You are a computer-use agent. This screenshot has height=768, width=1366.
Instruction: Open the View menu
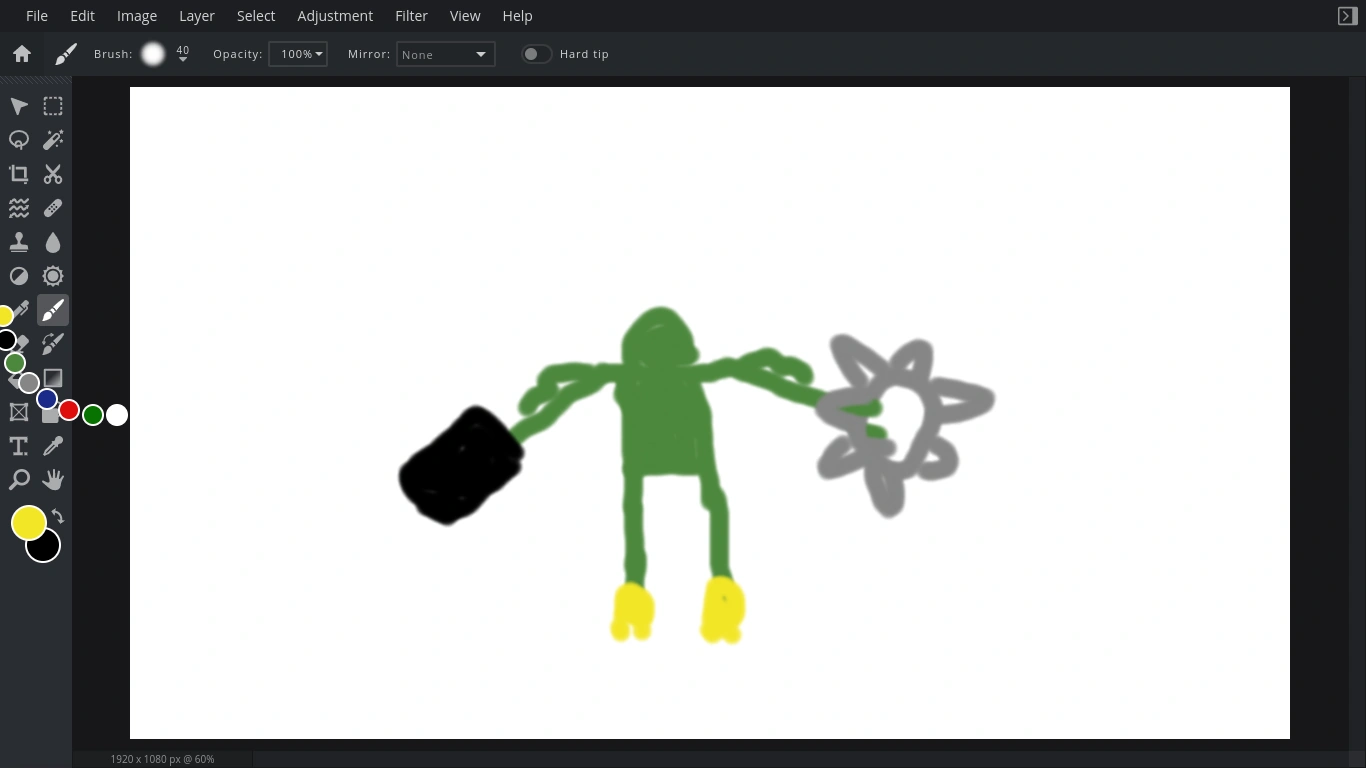(x=465, y=16)
